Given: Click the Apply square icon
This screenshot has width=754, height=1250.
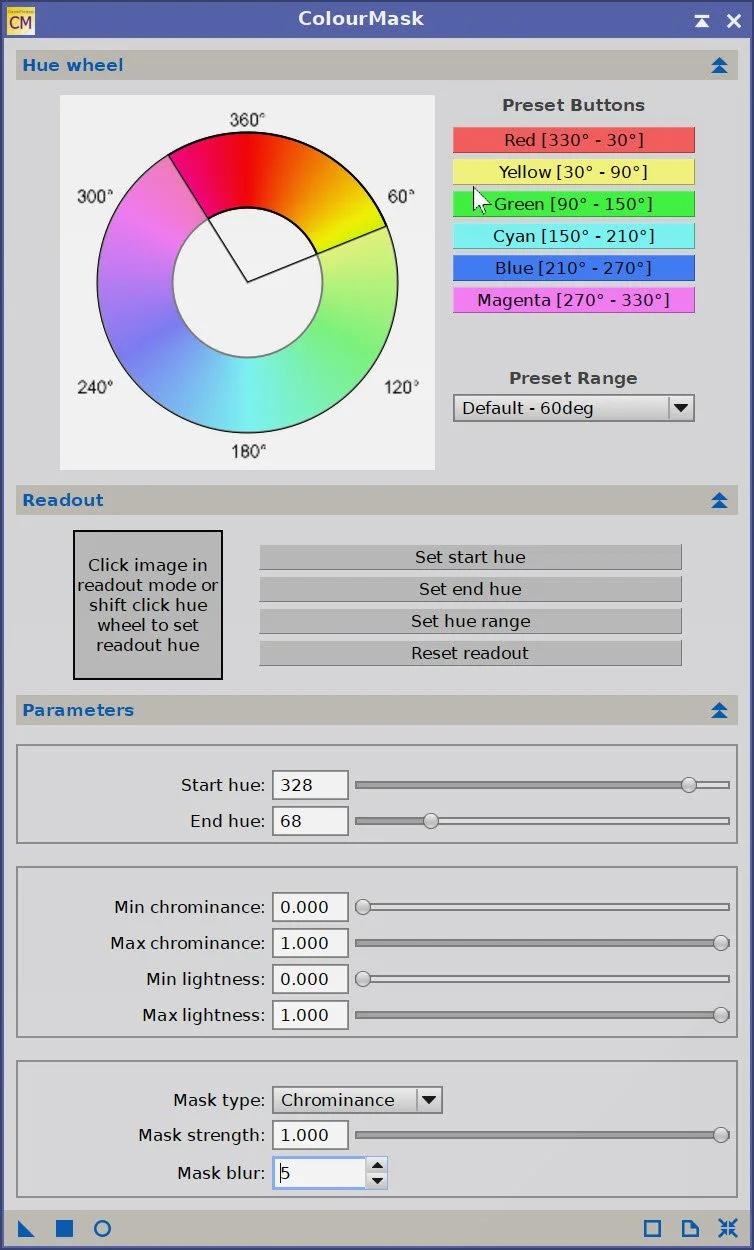Looking at the screenshot, I should click(64, 1229).
